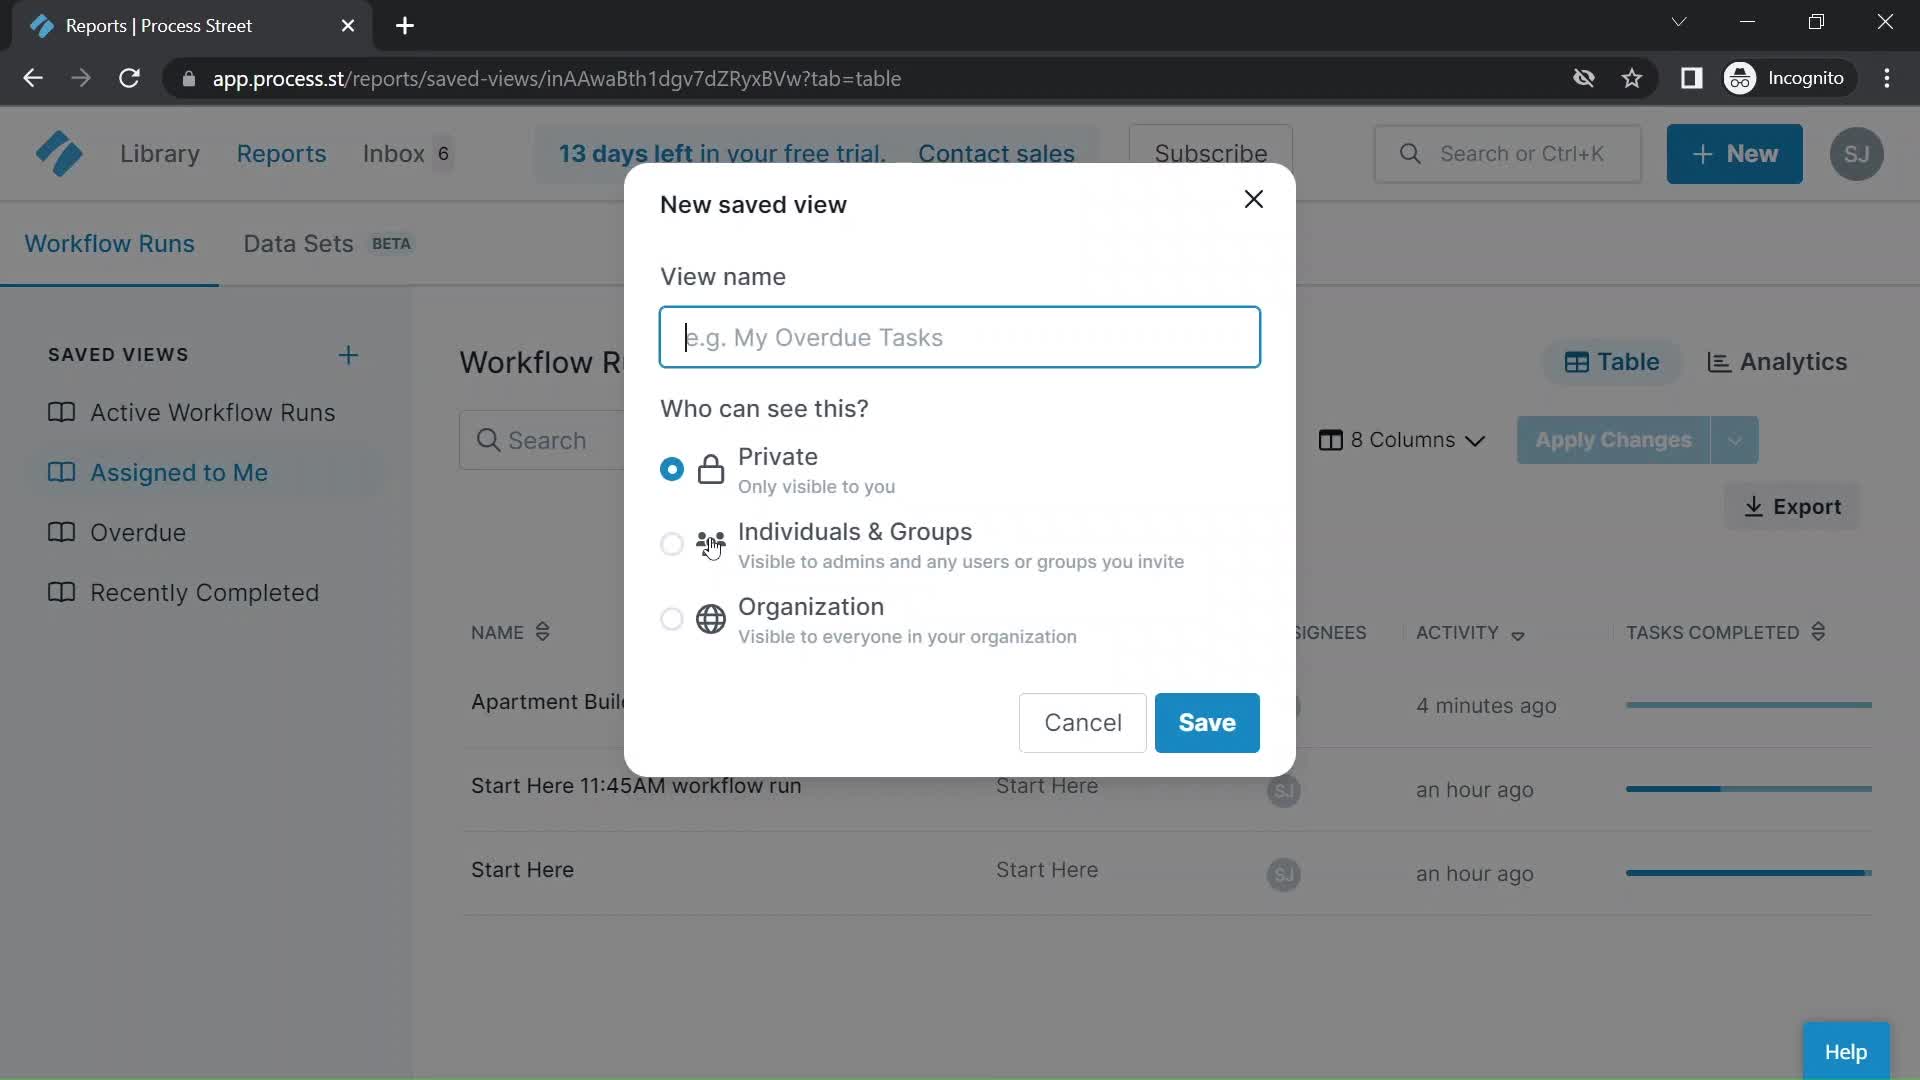Click the Inbox navigation icon
1920x1080 pixels.
coord(393,154)
